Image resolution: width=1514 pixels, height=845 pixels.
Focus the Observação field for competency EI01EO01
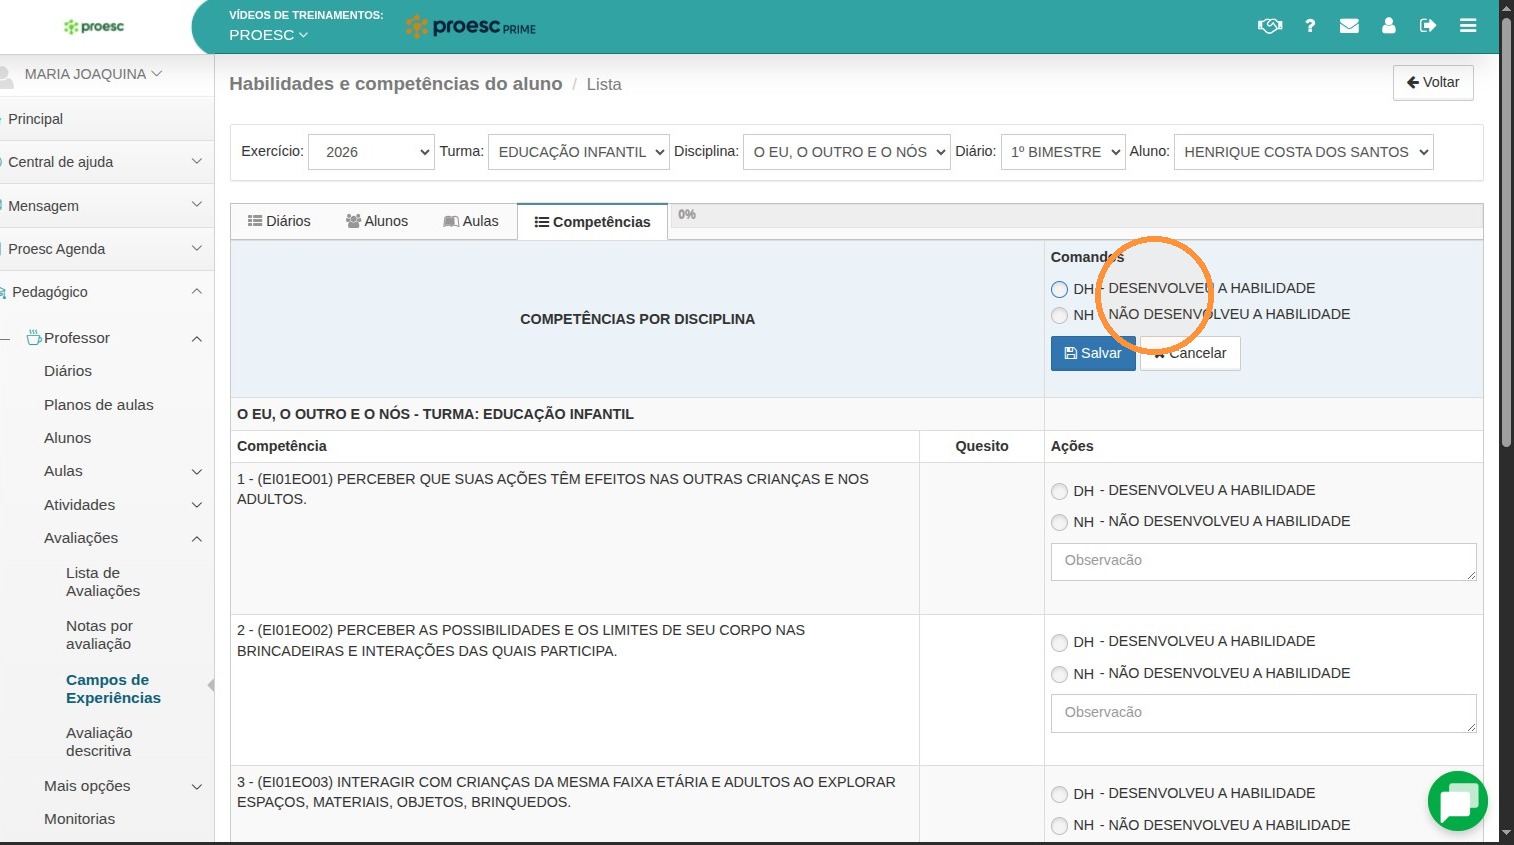(1264, 562)
